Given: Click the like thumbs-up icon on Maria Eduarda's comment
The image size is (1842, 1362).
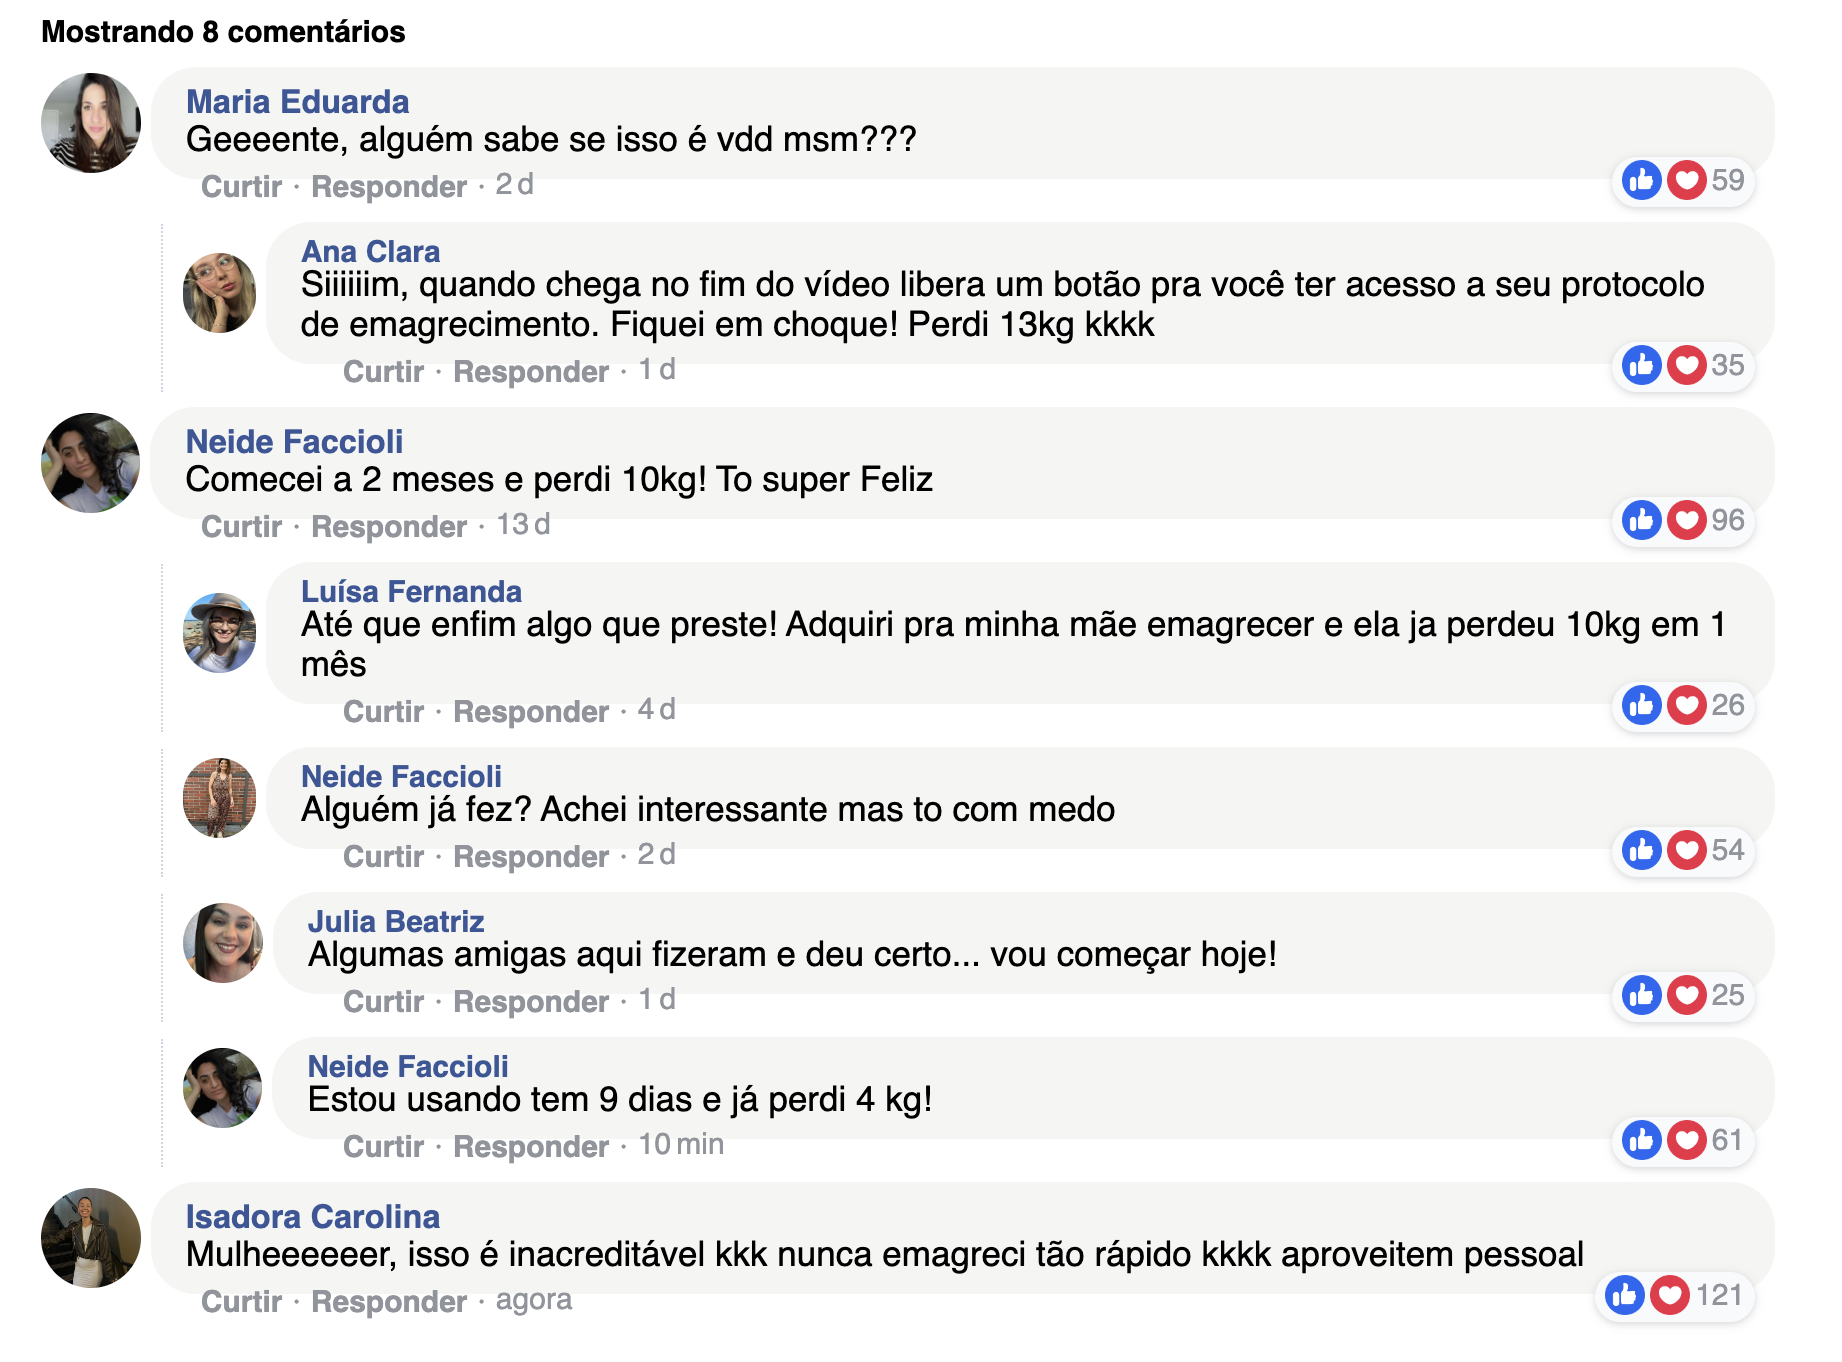Looking at the screenshot, I should tap(1641, 181).
